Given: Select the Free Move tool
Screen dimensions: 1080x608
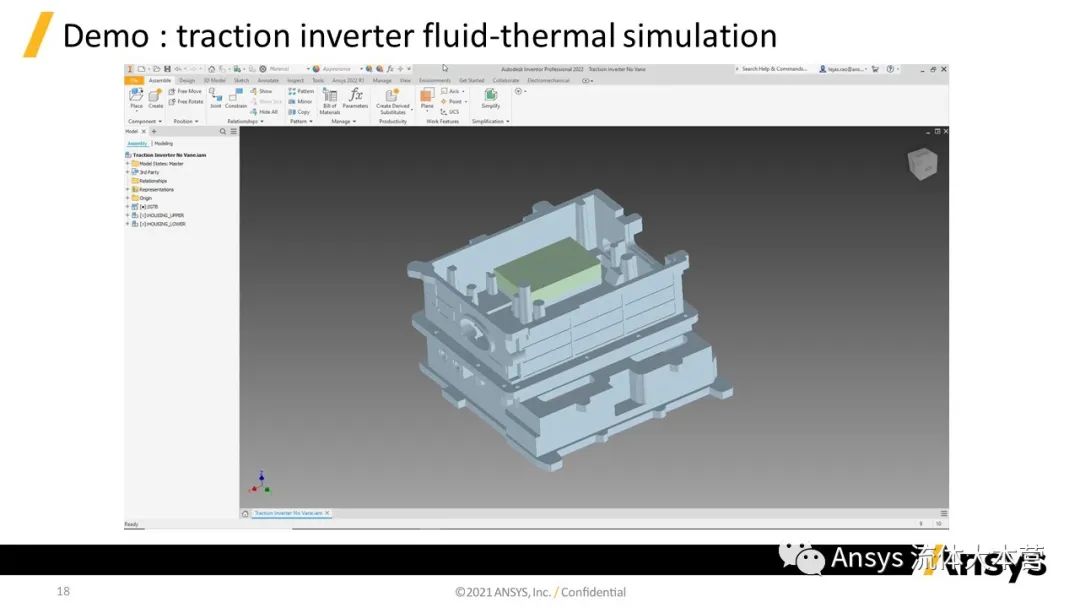Looking at the screenshot, I should point(185,91).
